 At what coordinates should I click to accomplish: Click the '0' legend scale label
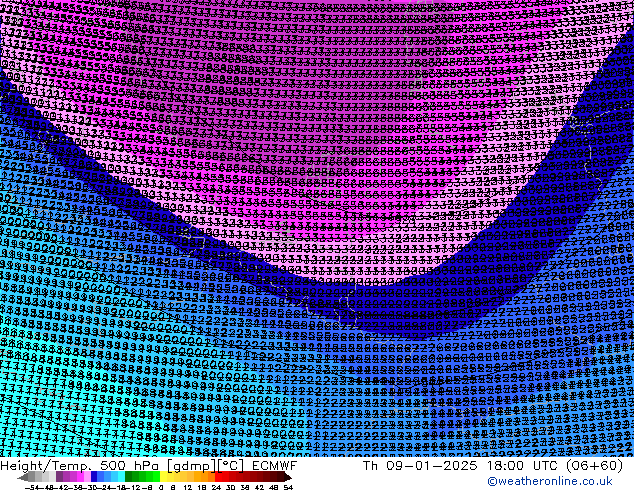161,487
